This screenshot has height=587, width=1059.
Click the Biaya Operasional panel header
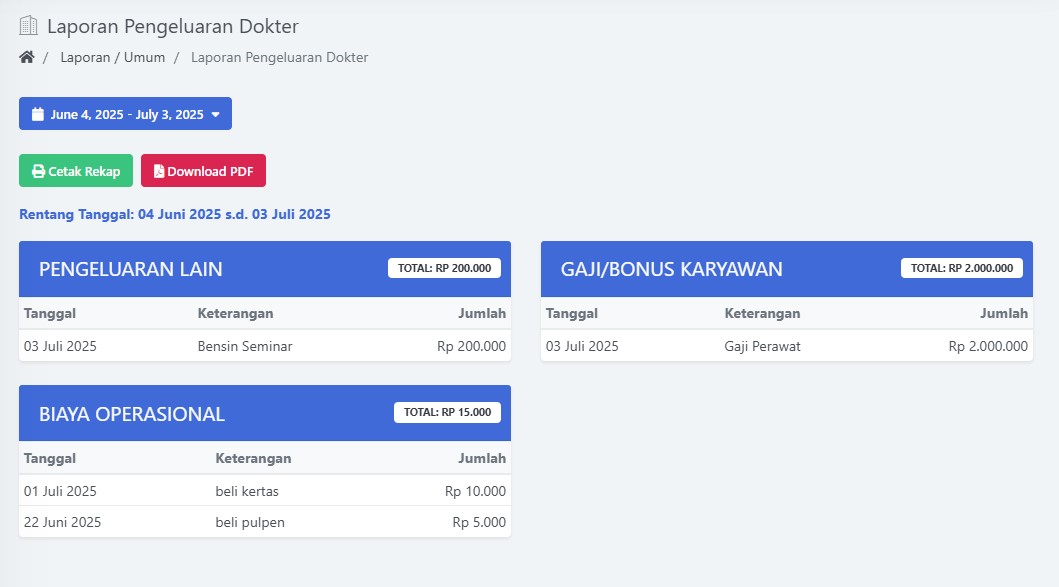200,414
